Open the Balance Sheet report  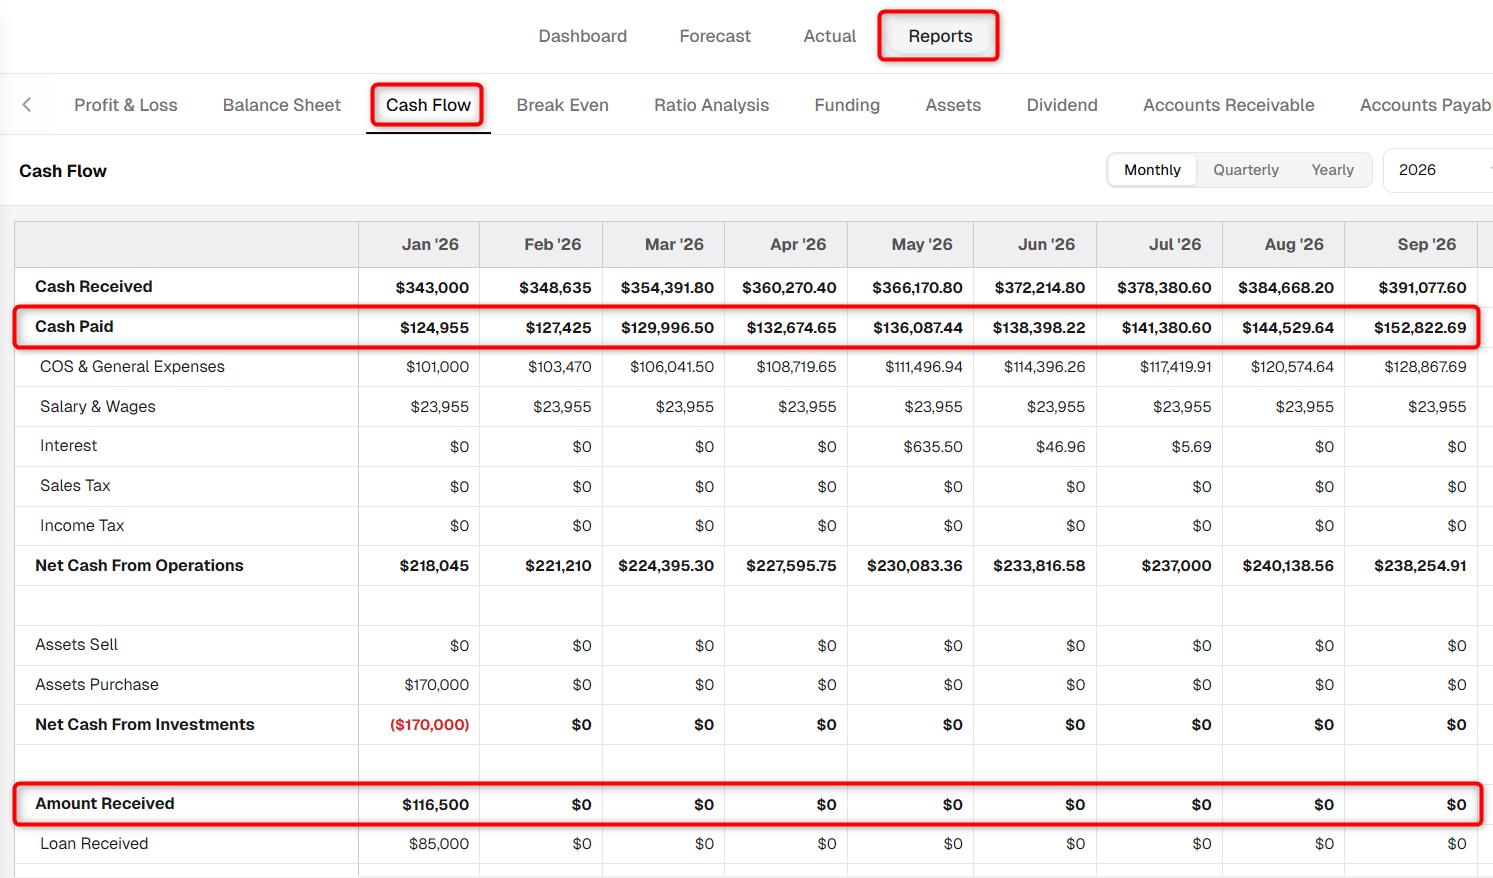pyautogui.click(x=282, y=105)
